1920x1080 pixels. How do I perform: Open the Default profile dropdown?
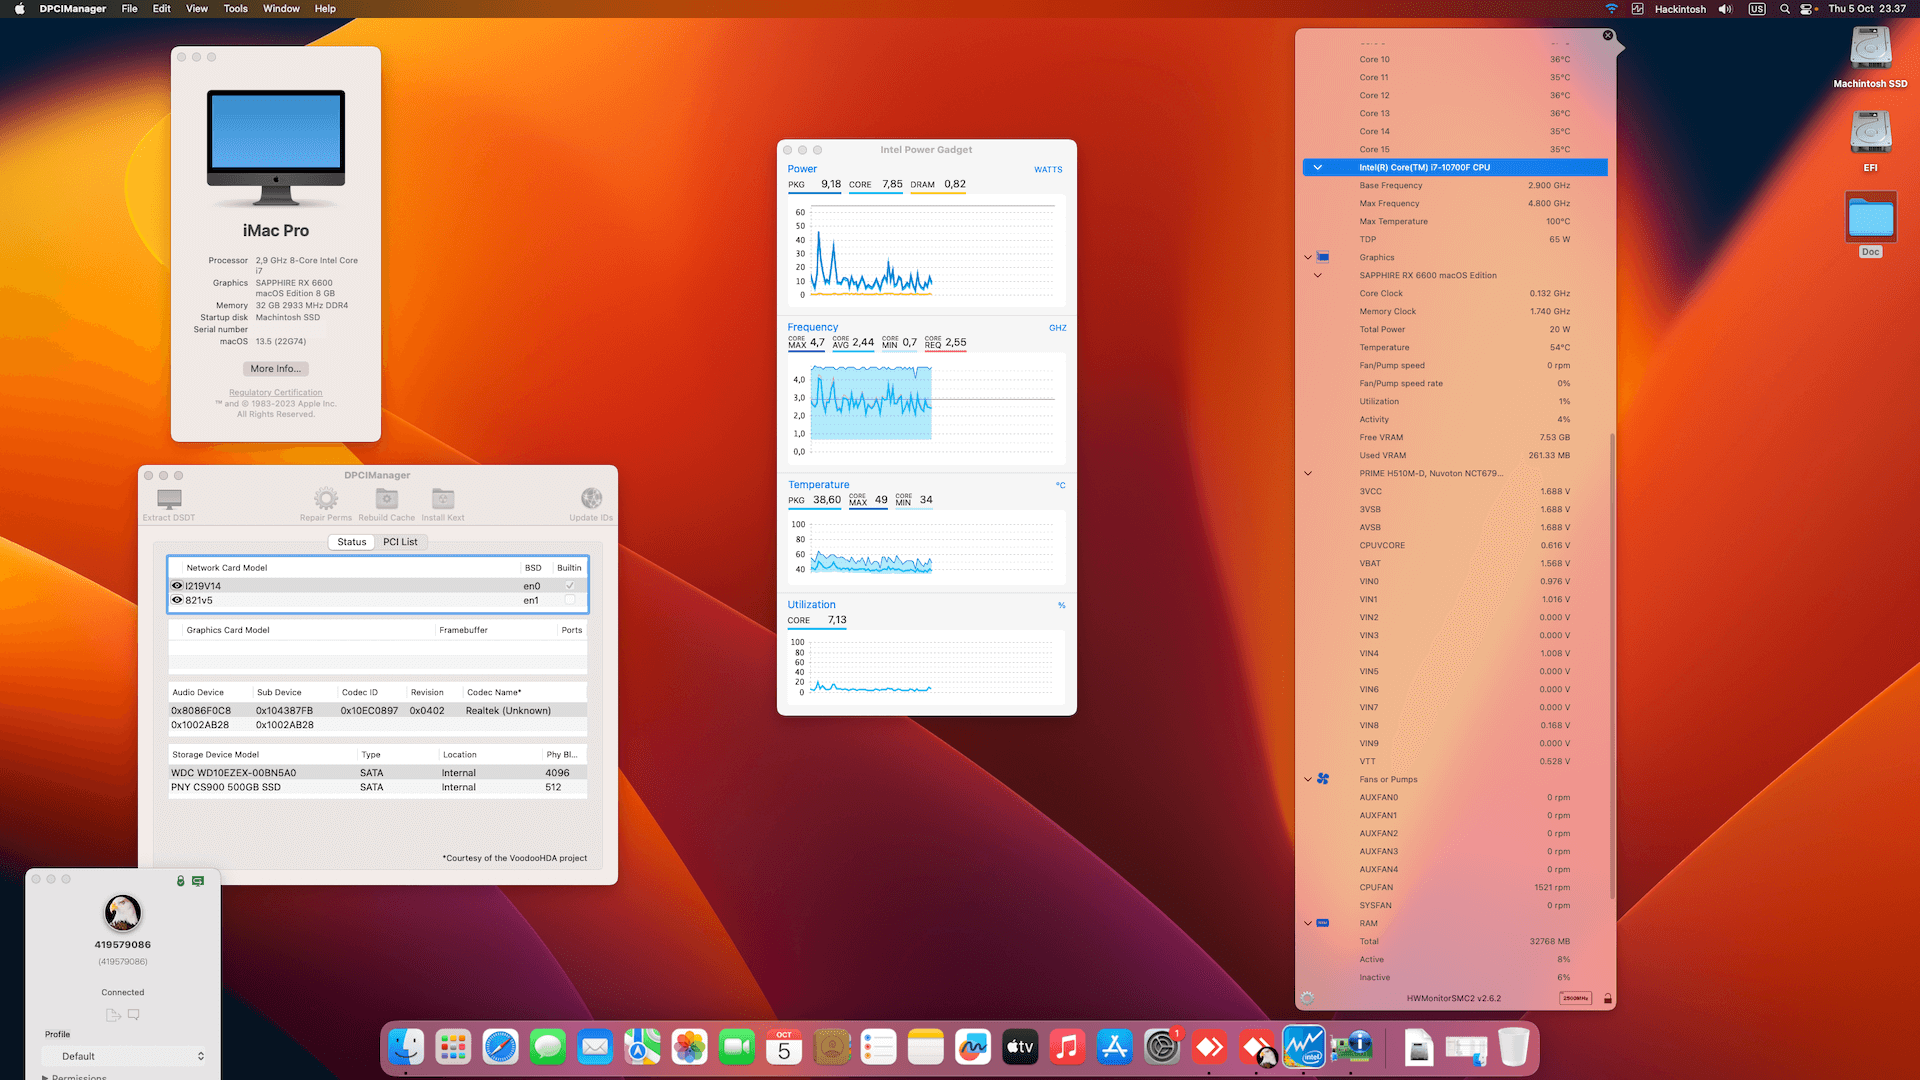(125, 1056)
